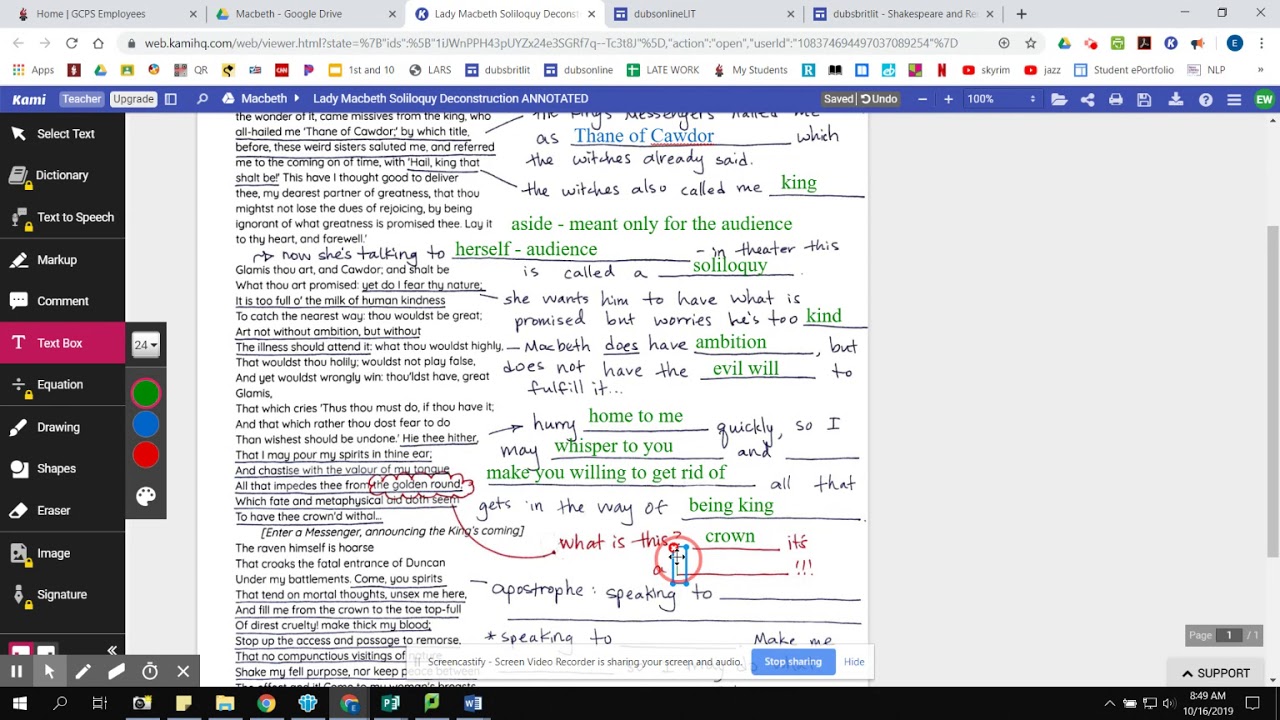Pick the red text color
Viewport: 1280px width, 720px height.
[x=146, y=455]
